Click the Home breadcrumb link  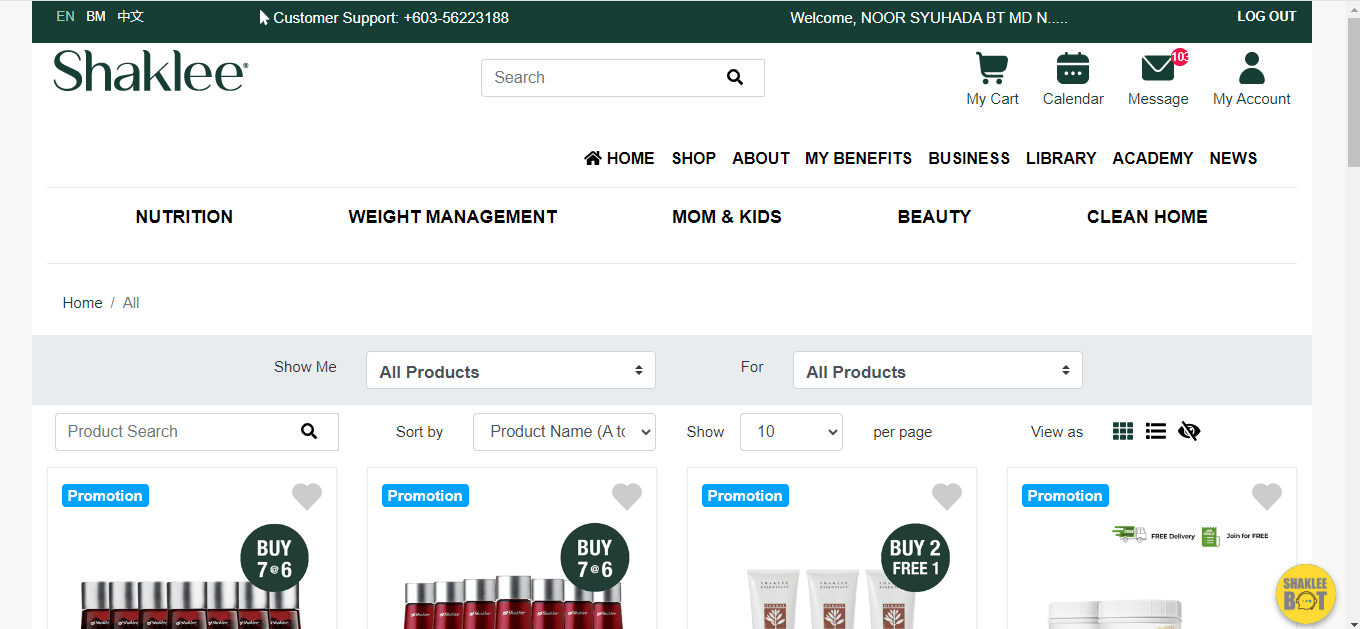82,303
